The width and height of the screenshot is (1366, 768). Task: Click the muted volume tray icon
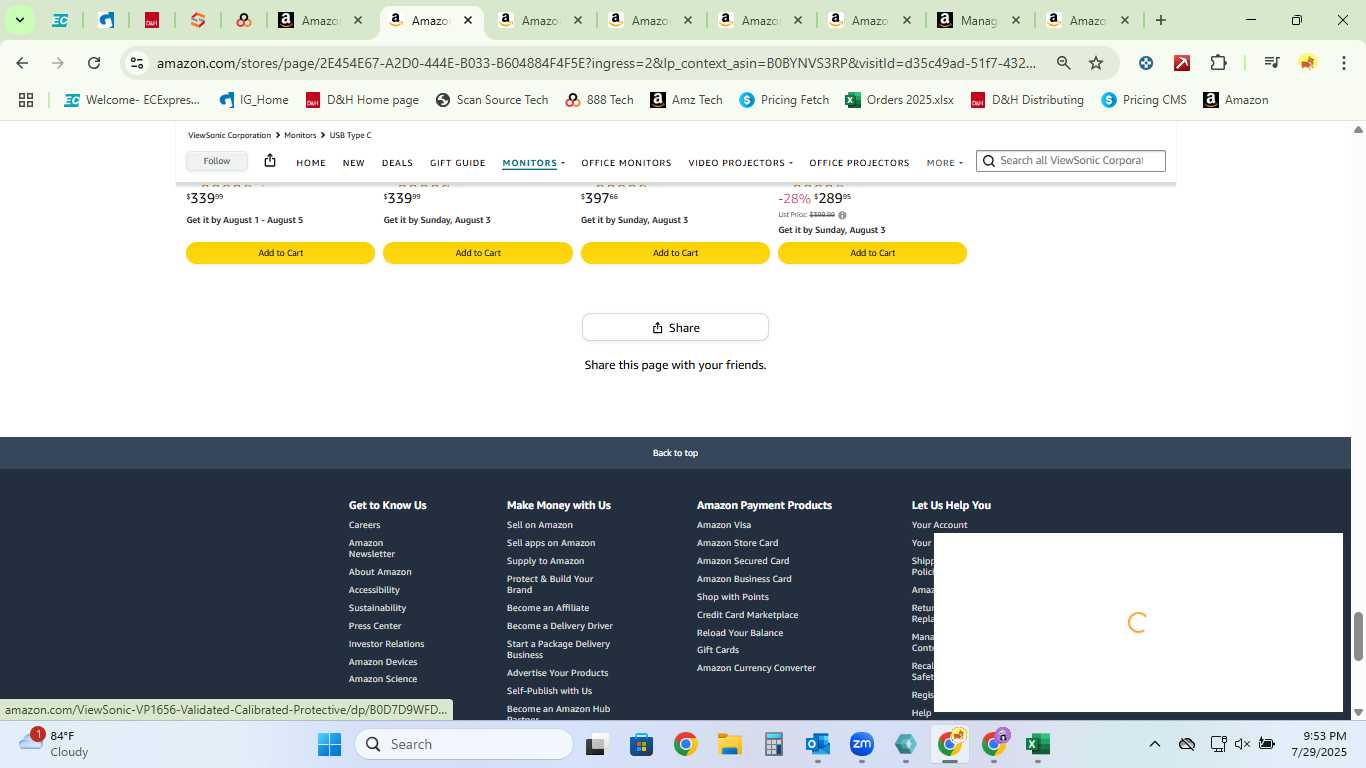[1242, 744]
